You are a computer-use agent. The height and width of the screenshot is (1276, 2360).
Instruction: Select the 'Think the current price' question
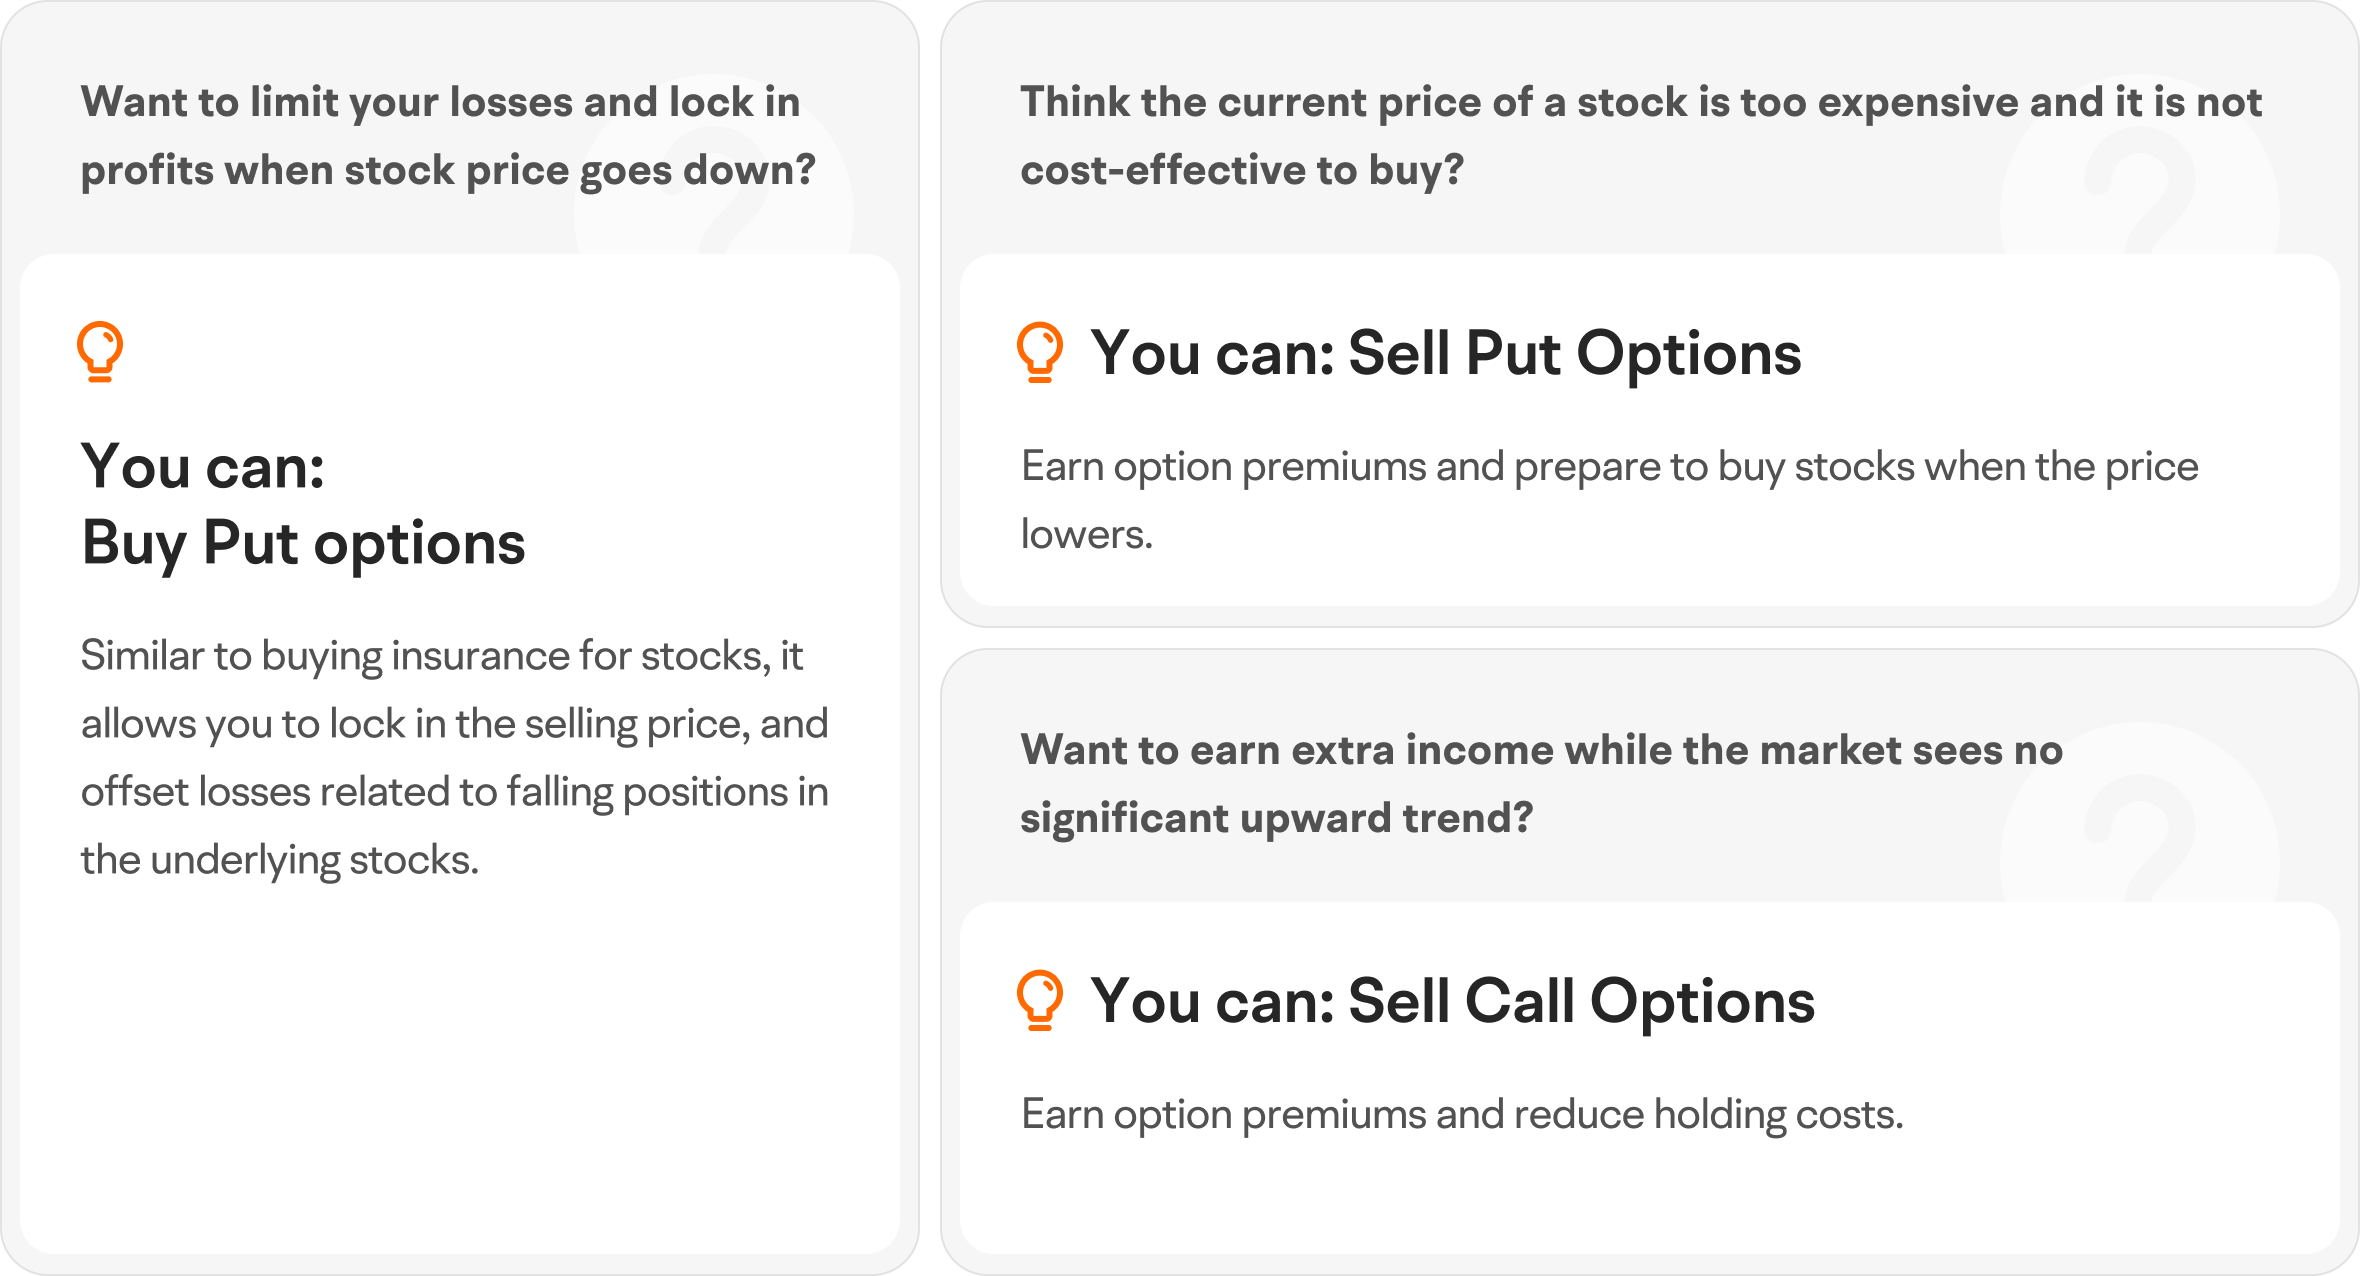coord(1640,136)
